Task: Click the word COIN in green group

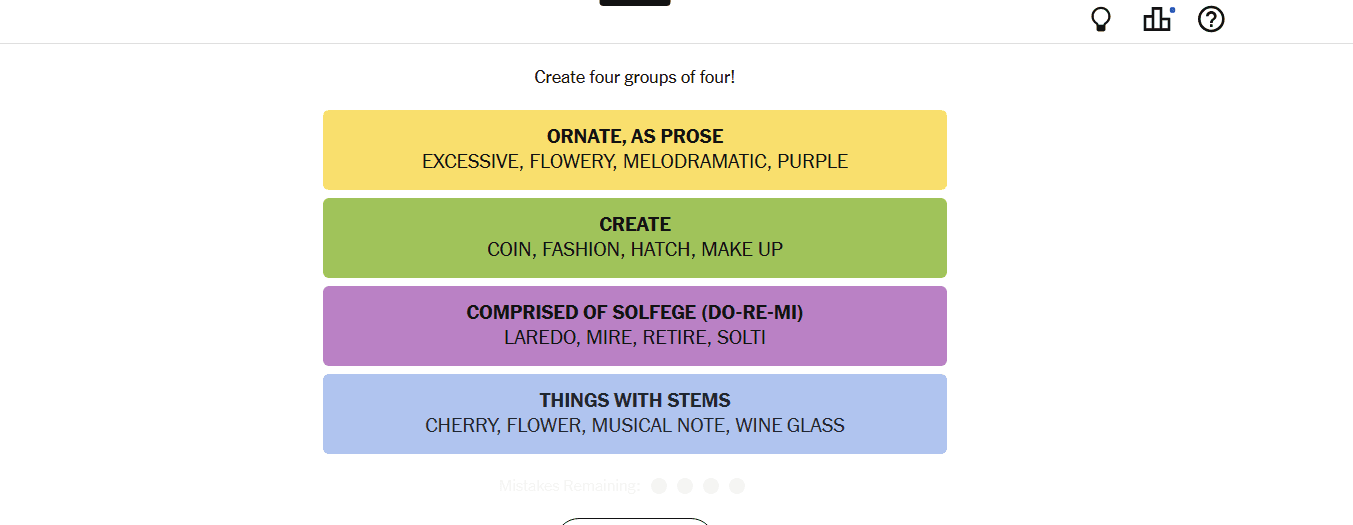Action: pyautogui.click(x=509, y=249)
